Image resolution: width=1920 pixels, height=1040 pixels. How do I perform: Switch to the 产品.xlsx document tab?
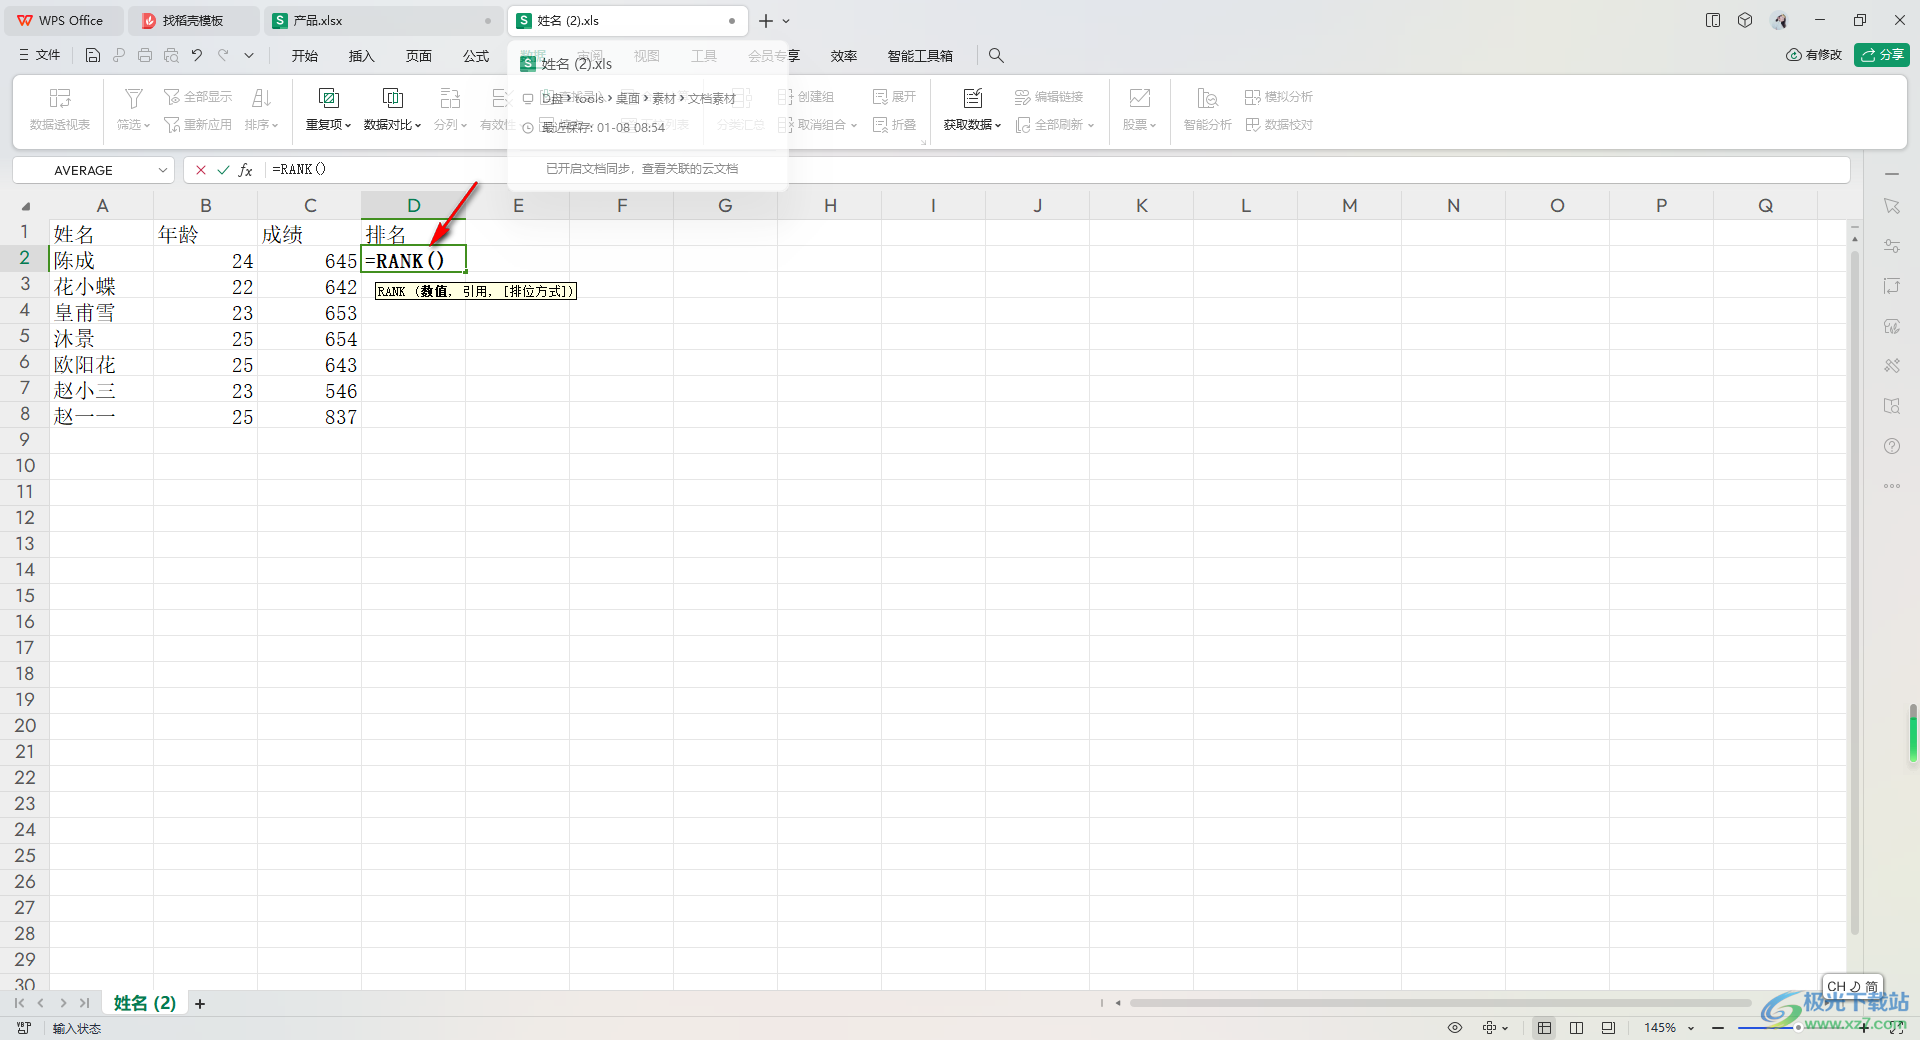pos(382,20)
